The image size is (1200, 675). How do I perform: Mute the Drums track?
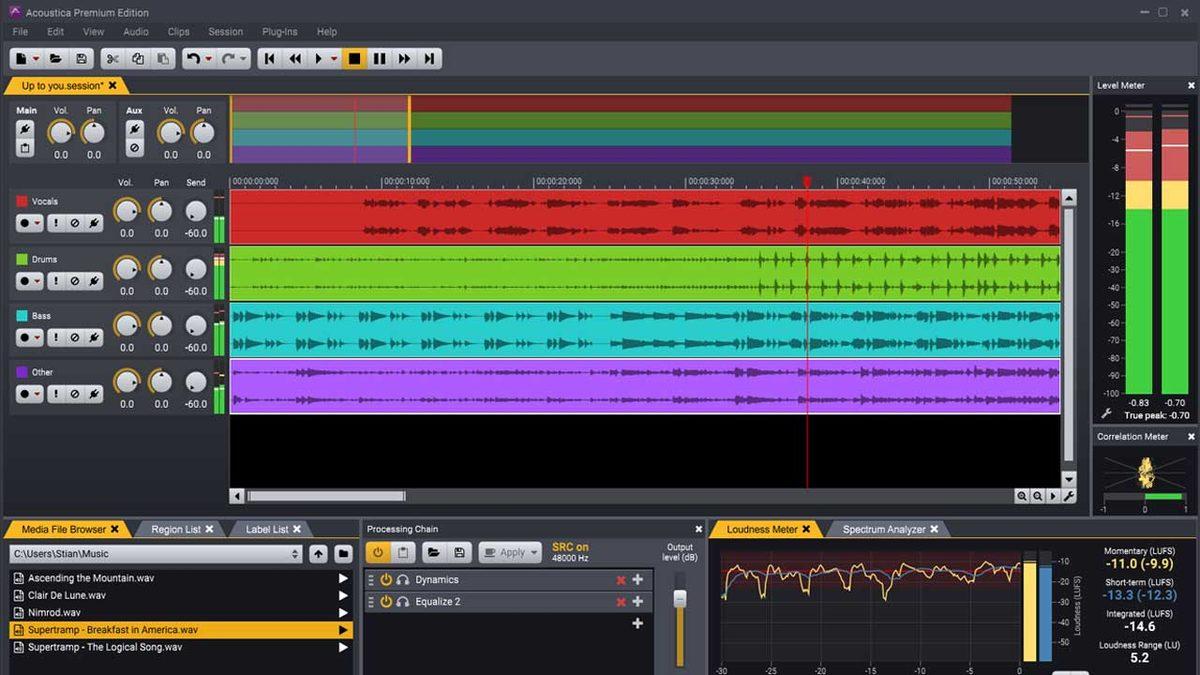74,281
